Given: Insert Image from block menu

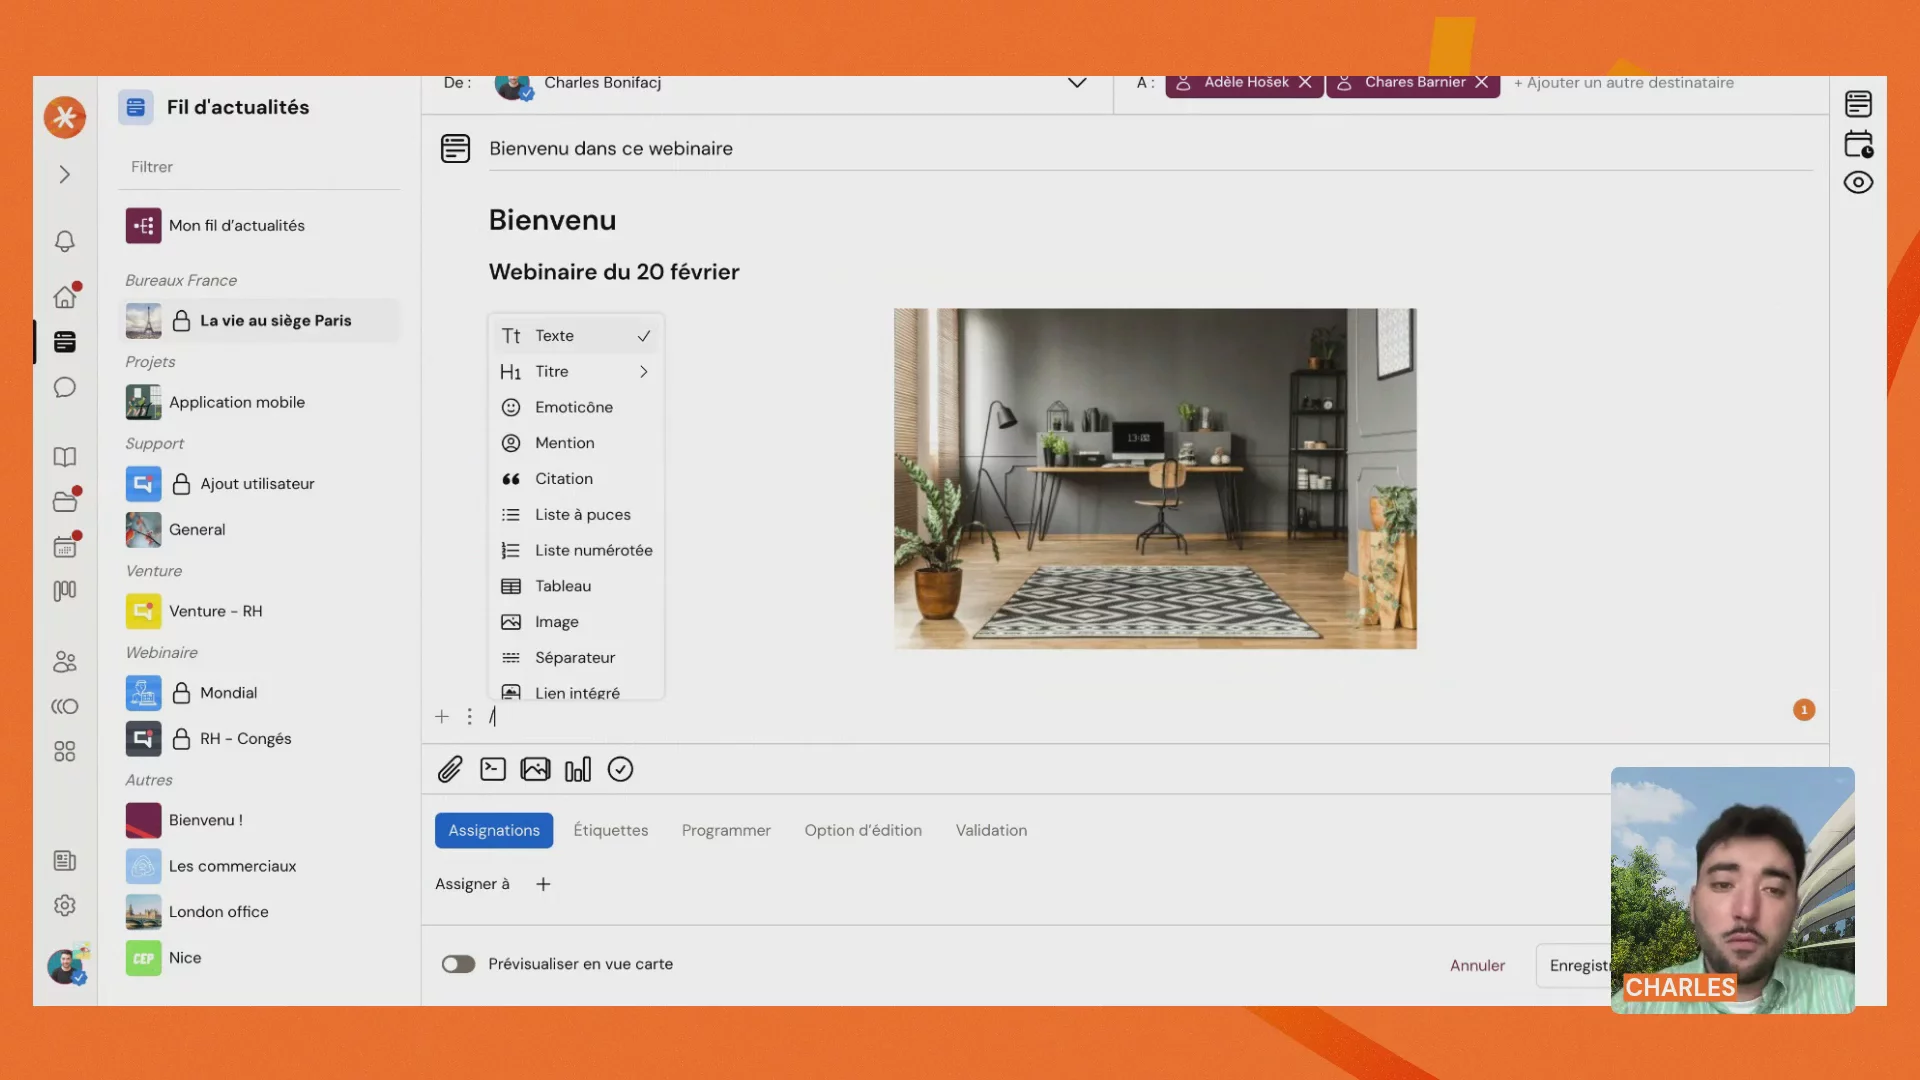Looking at the screenshot, I should click(576, 622).
